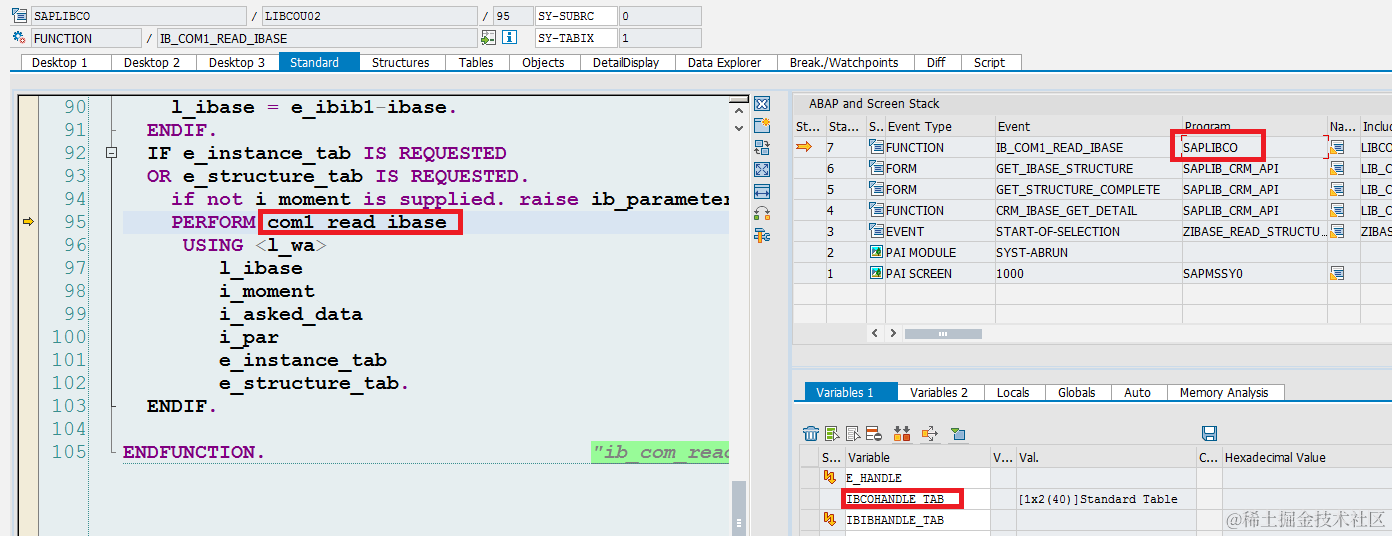Click navigation icon in GET_IBASE_STRUCTURE stack row
The width and height of the screenshot is (1392, 536).
tap(1336, 168)
